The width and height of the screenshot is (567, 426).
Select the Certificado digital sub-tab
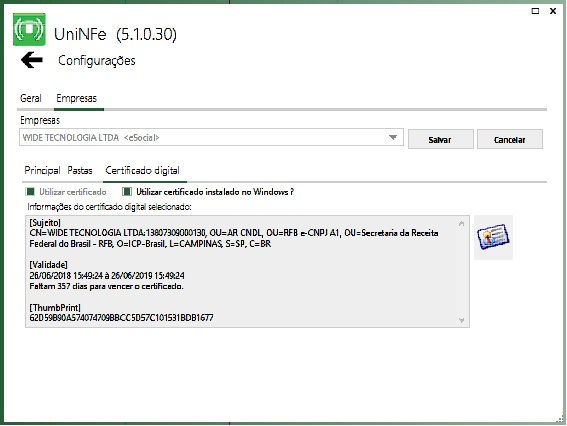142,170
